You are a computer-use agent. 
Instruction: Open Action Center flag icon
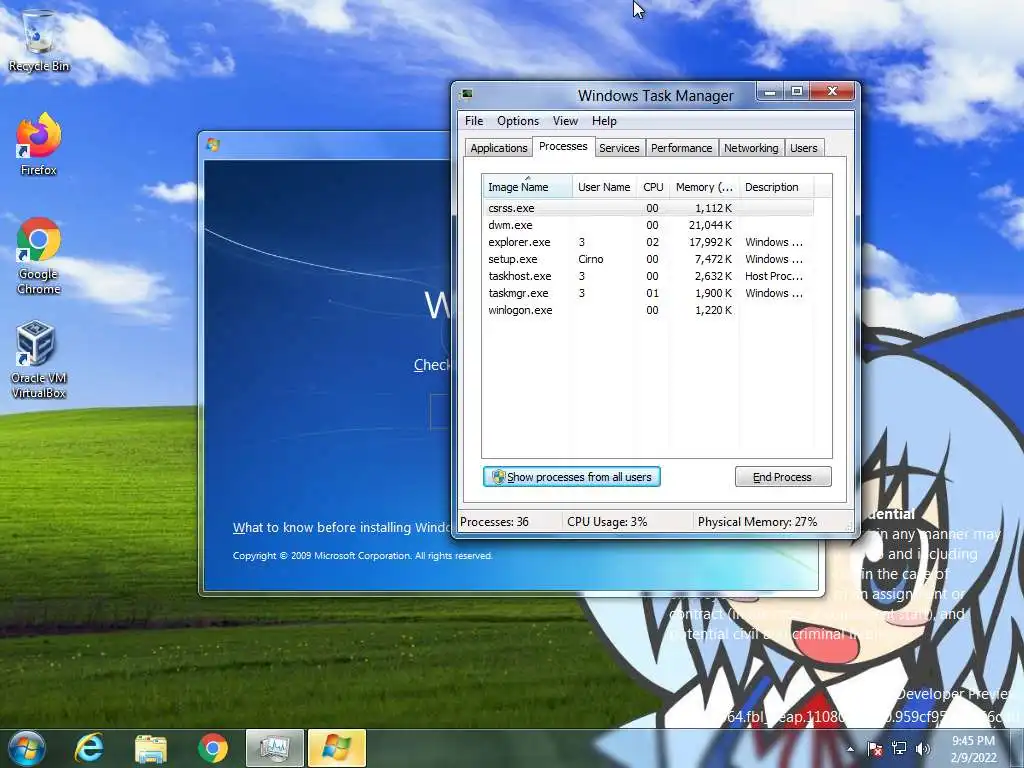874,749
